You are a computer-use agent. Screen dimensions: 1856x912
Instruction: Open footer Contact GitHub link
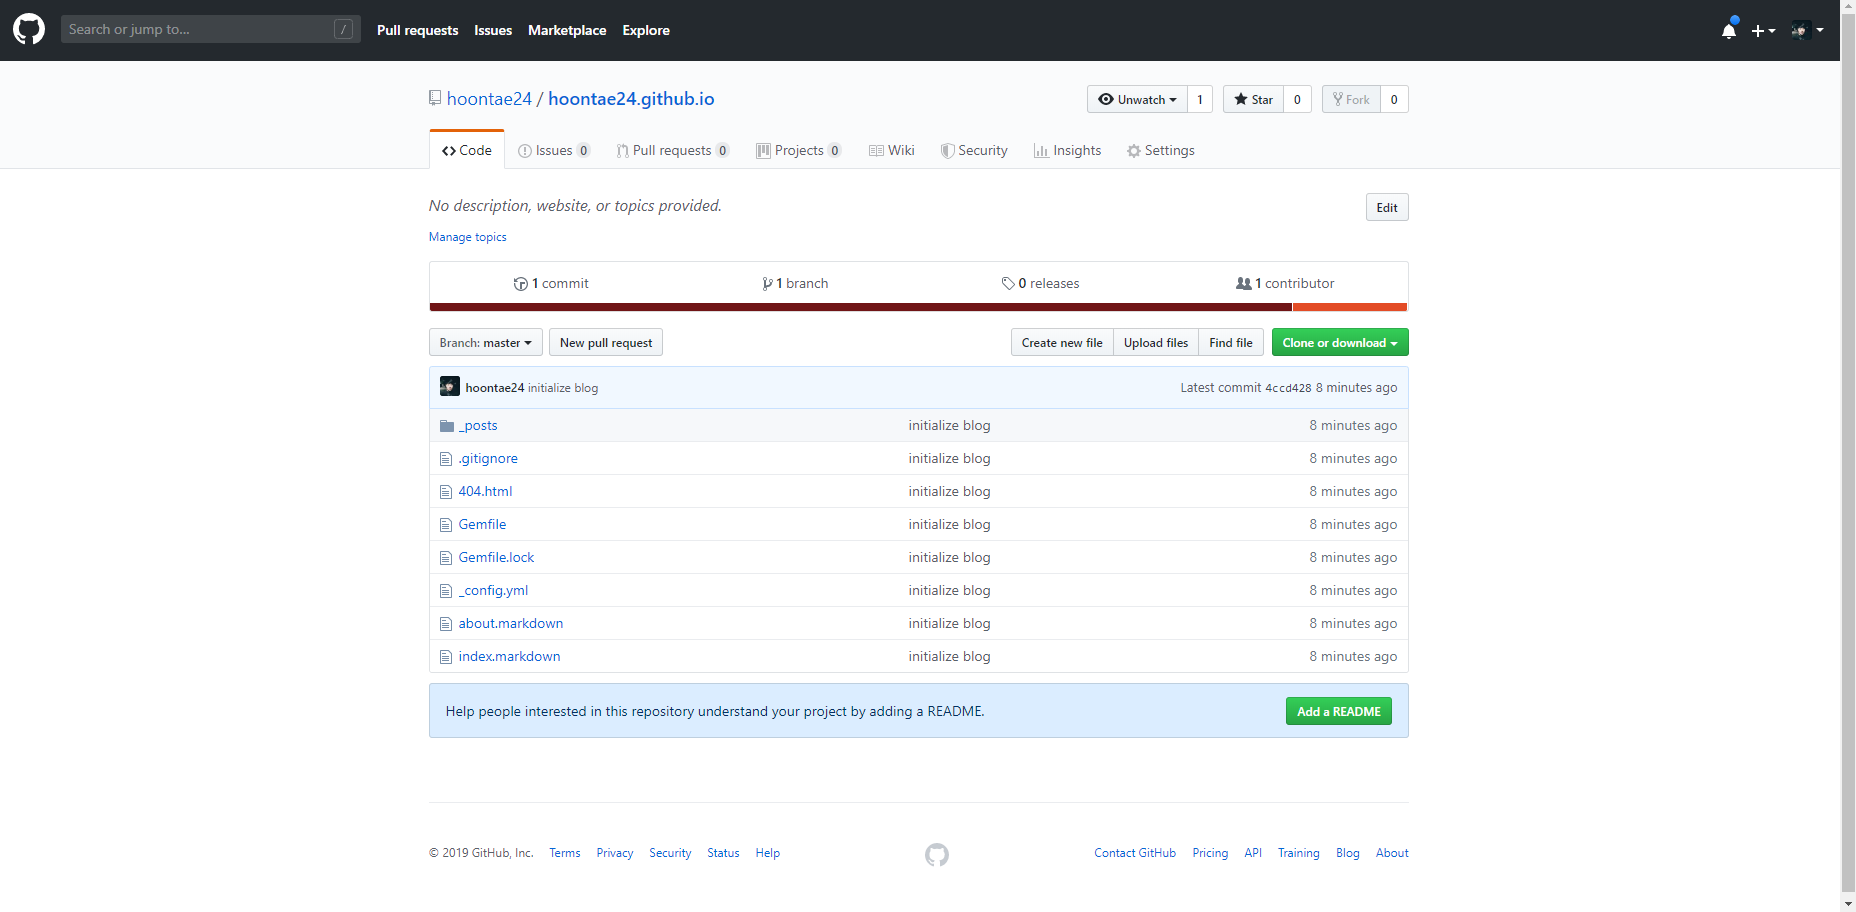1135,853
